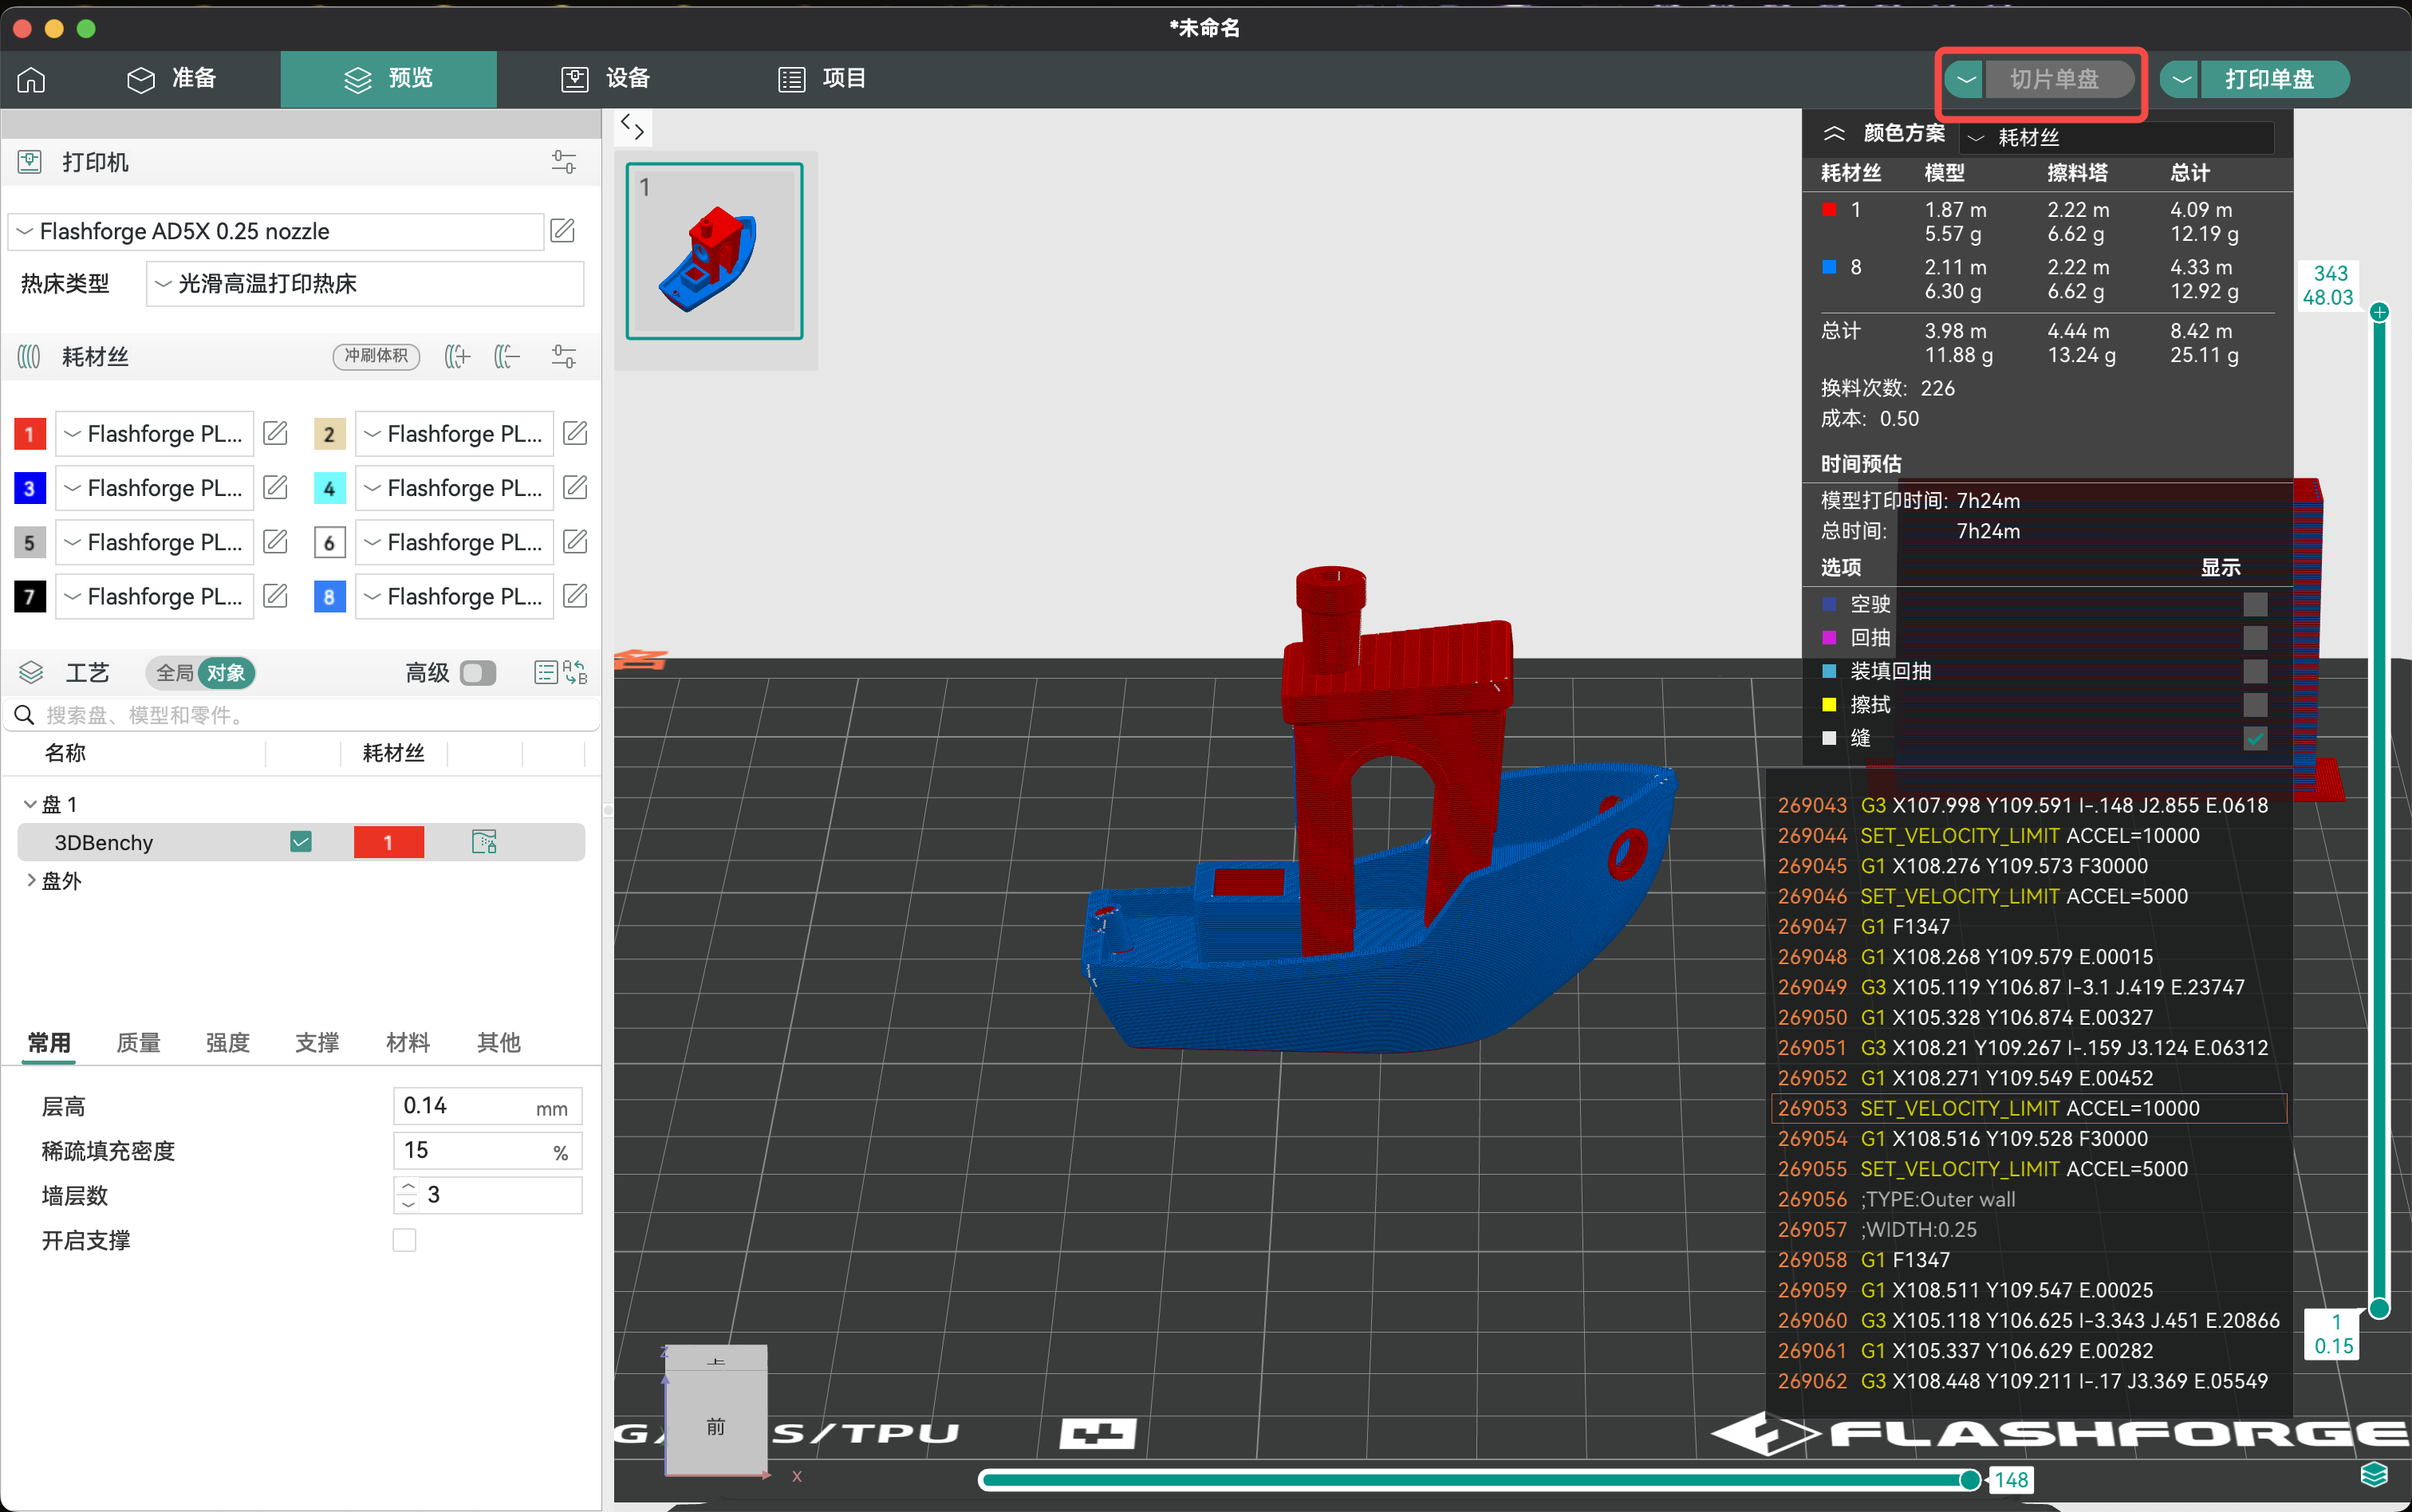Click the search magnifier icon

[x=25, y=715]
